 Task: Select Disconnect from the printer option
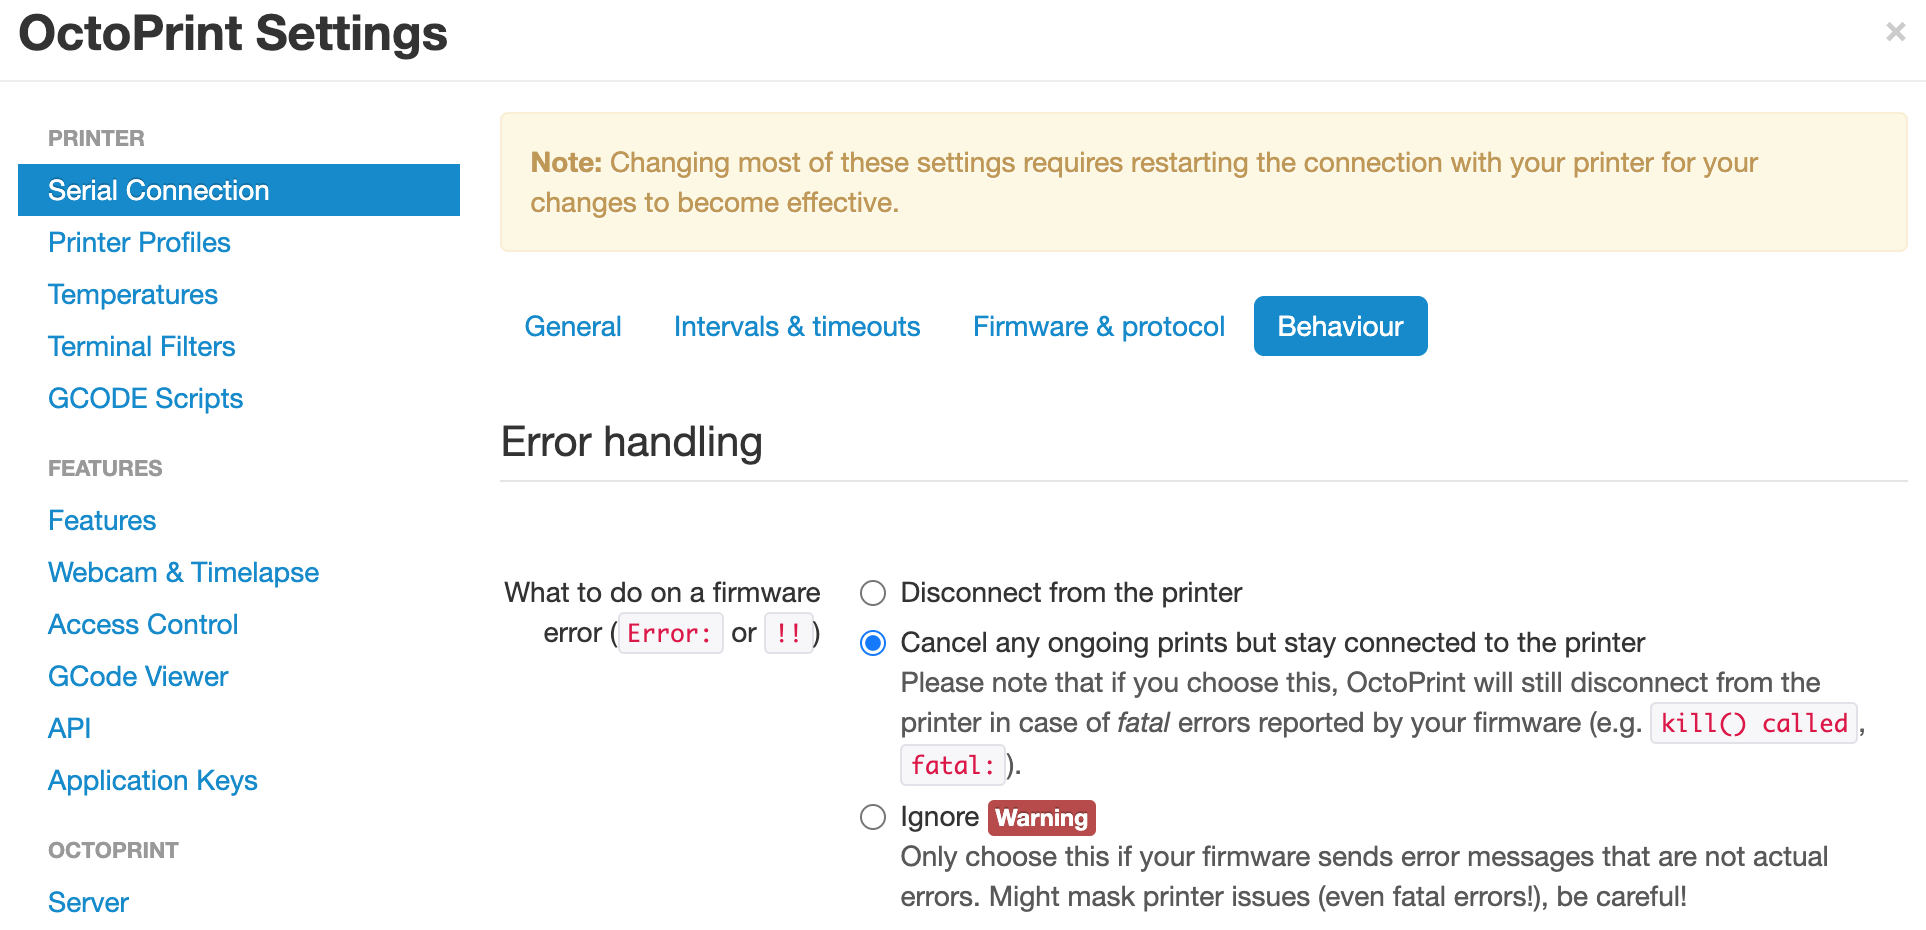[x=873, y=593]
